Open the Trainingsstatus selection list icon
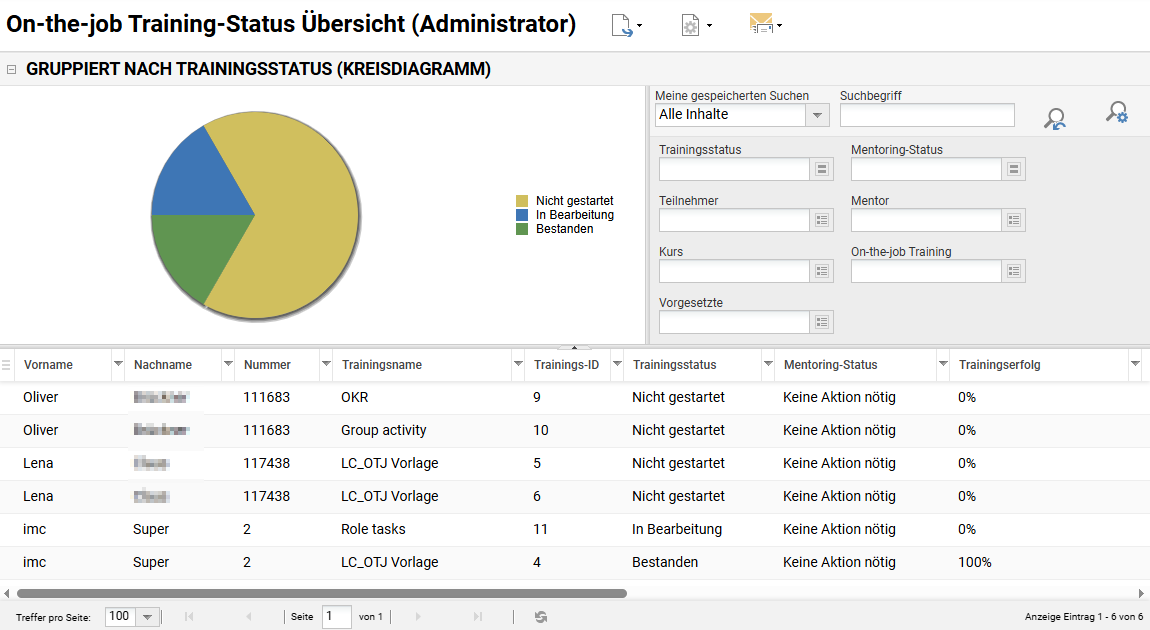Viewport: 1150px width, 630px height. 822,169
